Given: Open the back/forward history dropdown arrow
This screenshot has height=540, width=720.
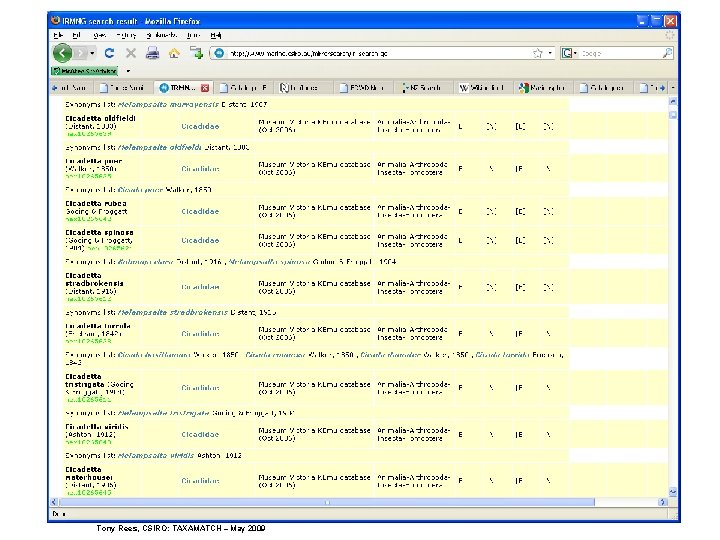Looking at the screenshot, I should pyautogui.click(x=92, y=53).
